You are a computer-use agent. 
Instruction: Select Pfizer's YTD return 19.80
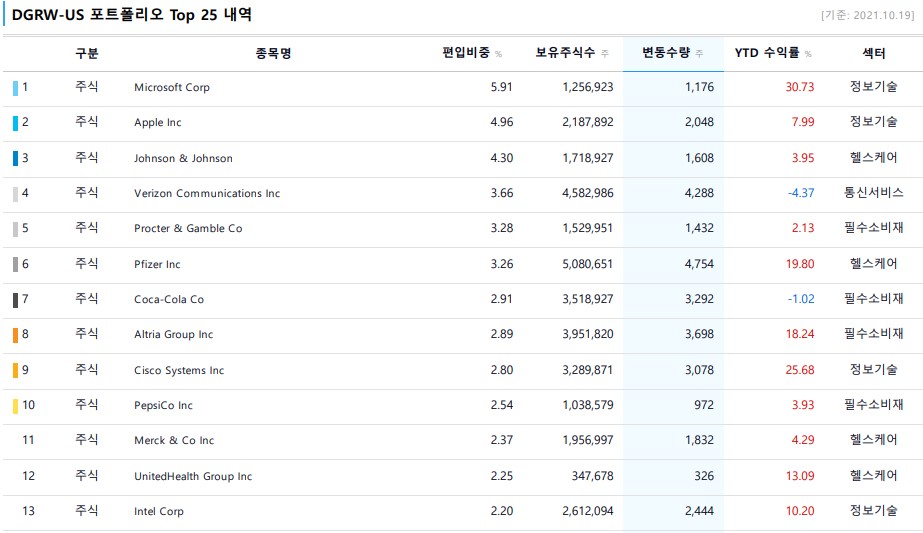800,264
